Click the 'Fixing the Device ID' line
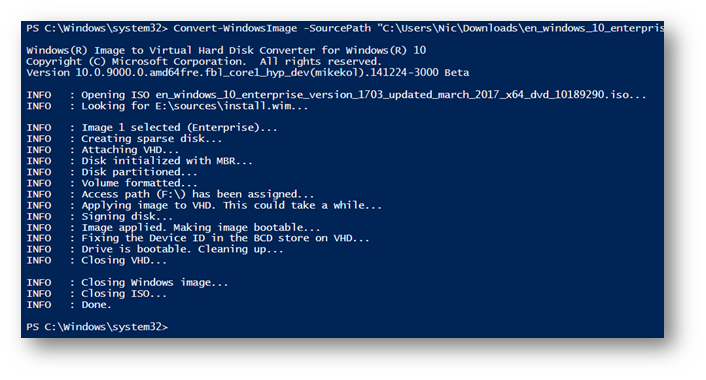The height and width of the screenshot is (380, 706). [x=198, y=238]
